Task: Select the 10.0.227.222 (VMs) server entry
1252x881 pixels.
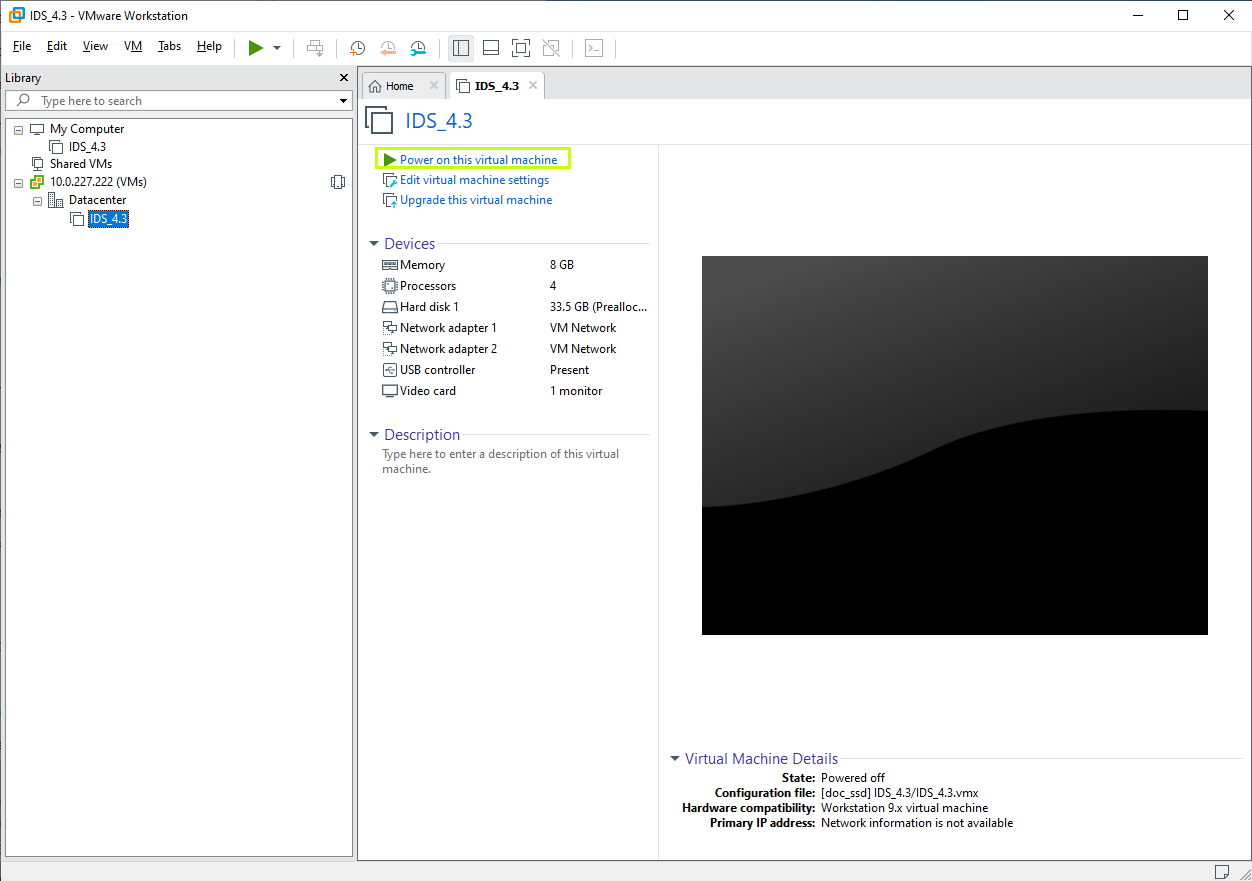Action: [x=98, y=182]
